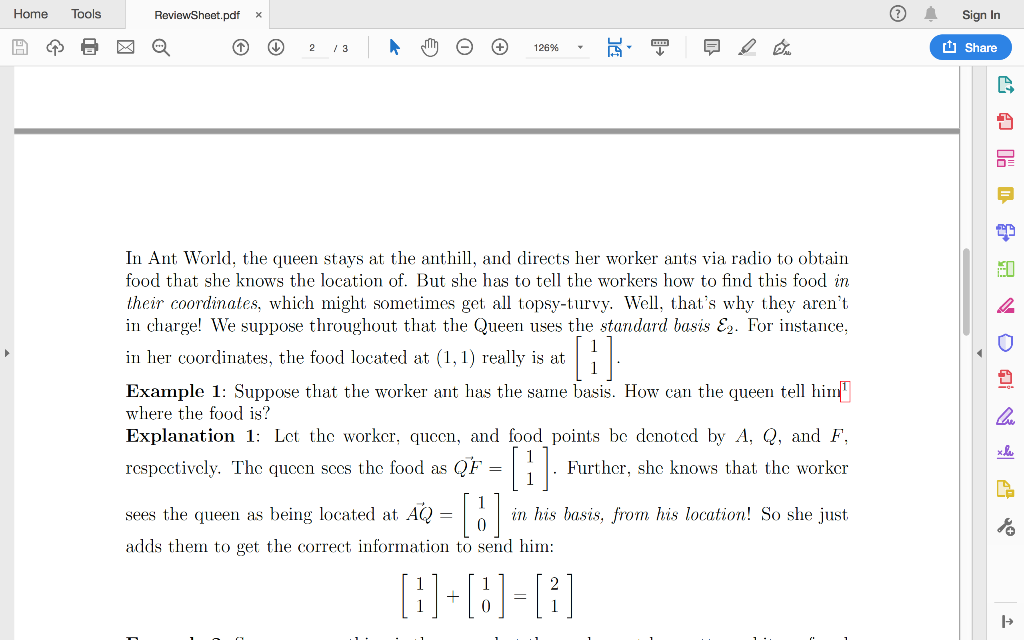Zoom in with plus button
The width and height of the screenshot is (1024, 640).
click(500, 47)
